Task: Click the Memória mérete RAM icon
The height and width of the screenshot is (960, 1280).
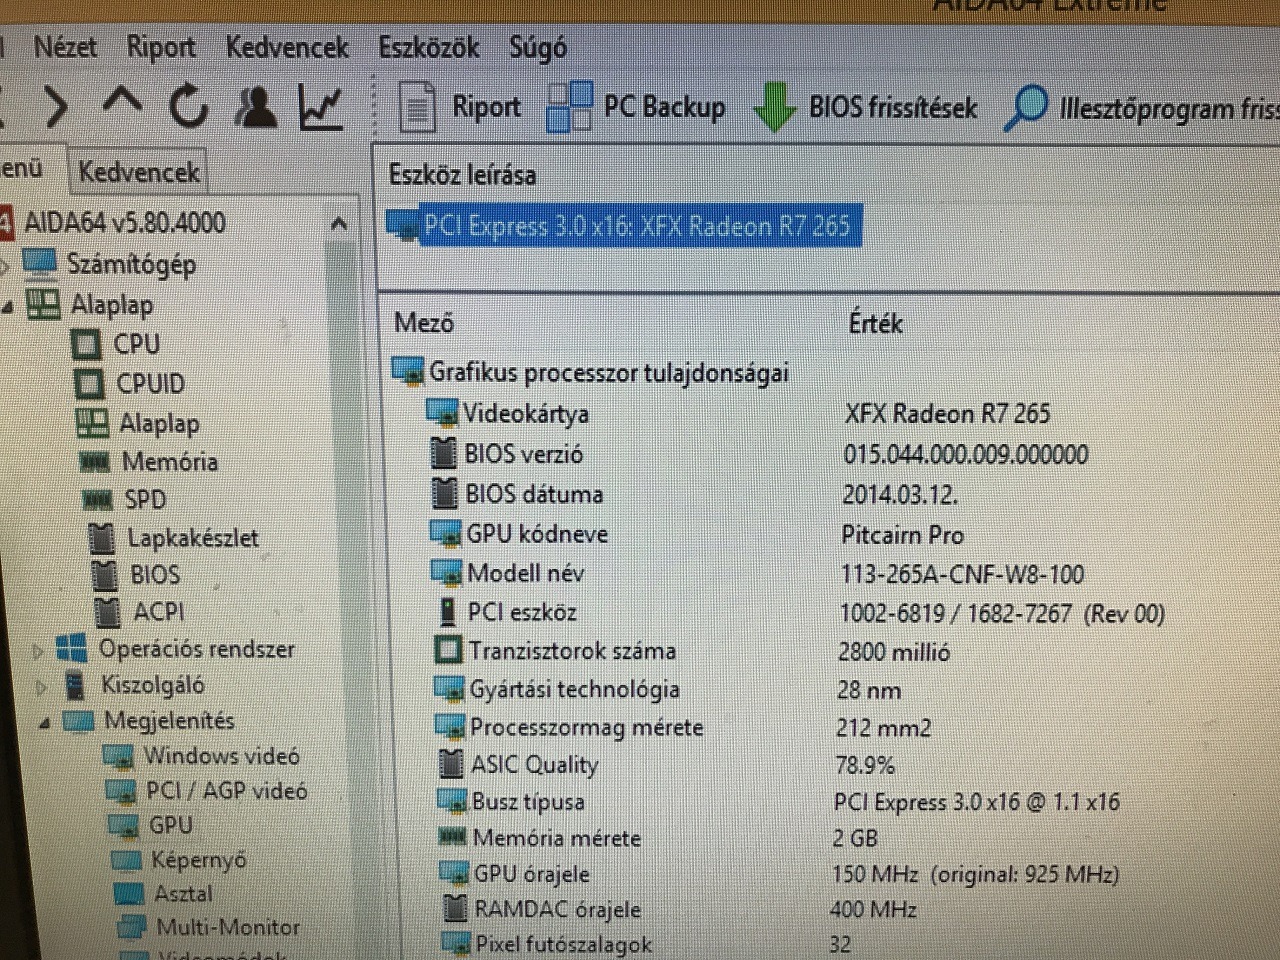Action: tap(453, 837)
